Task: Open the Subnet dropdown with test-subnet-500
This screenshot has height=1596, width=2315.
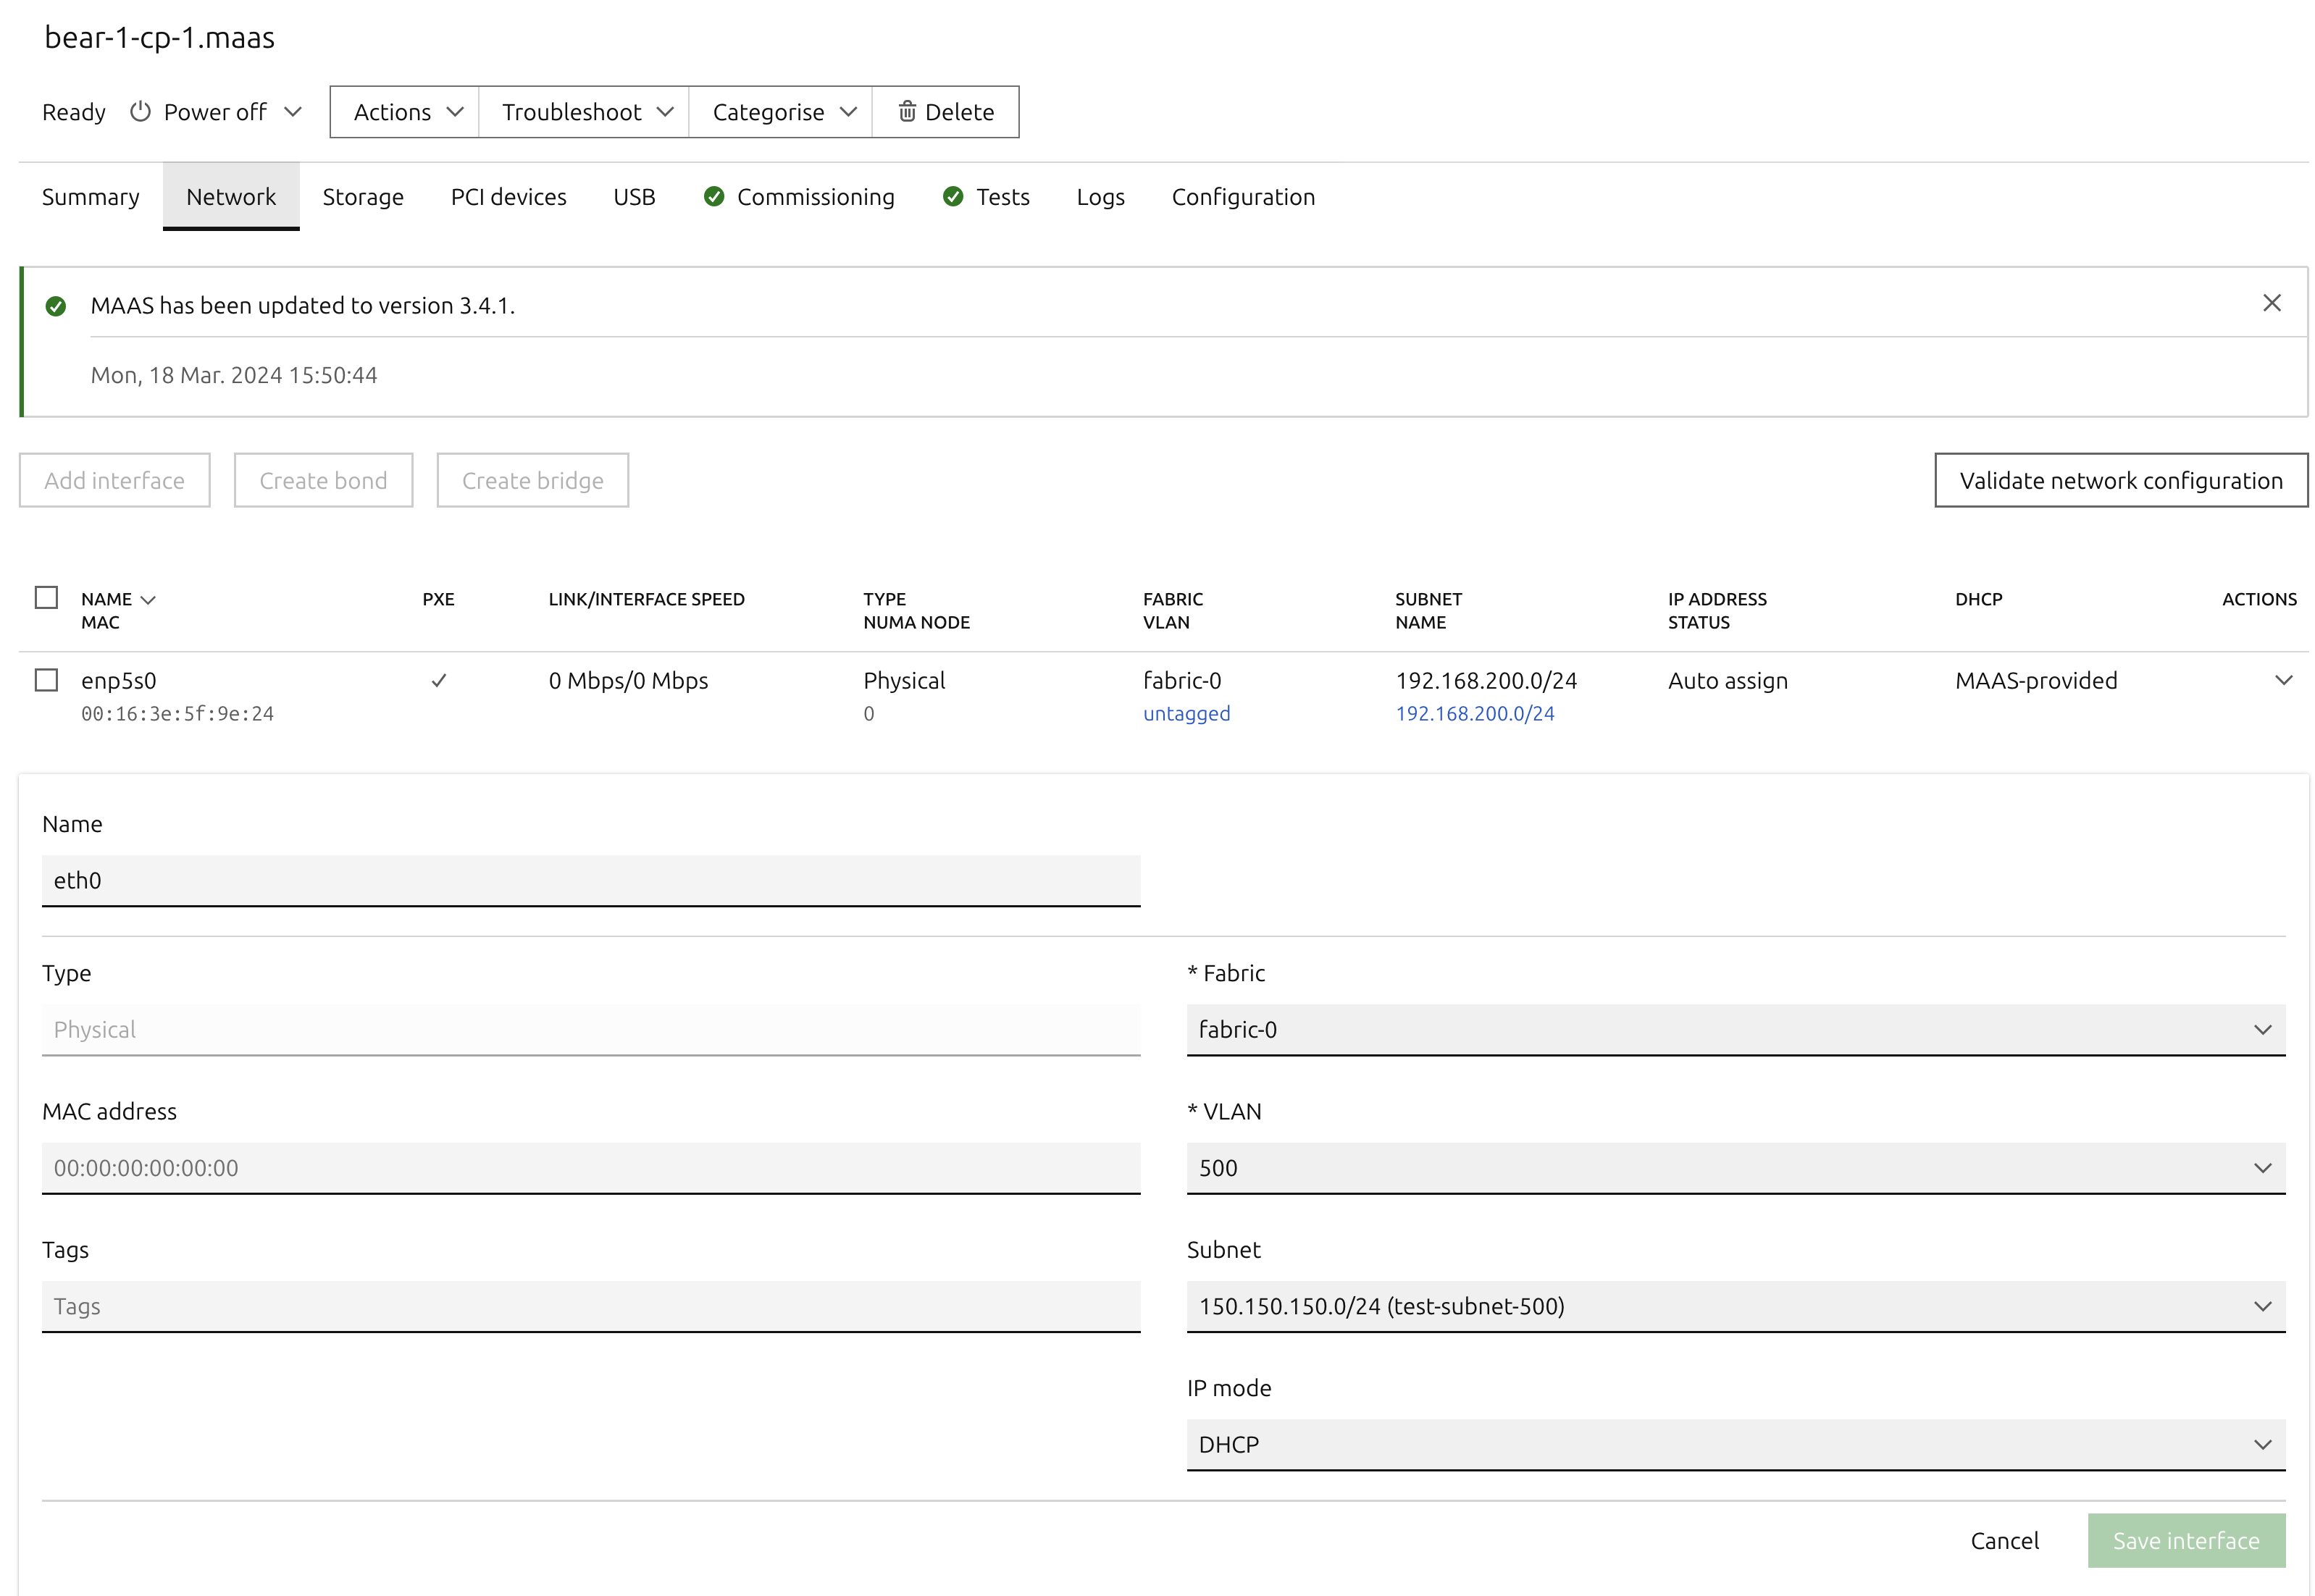Action: (x=1735, y=1307)
